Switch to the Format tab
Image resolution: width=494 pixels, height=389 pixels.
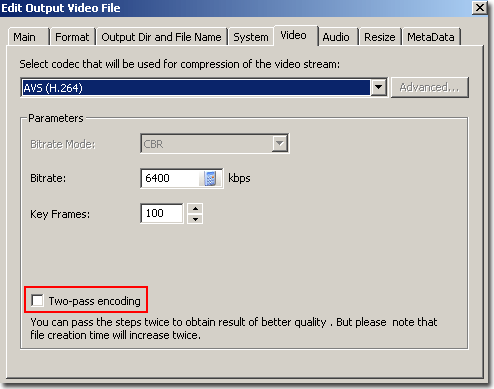pyautogui.click(x=72, y=37)
